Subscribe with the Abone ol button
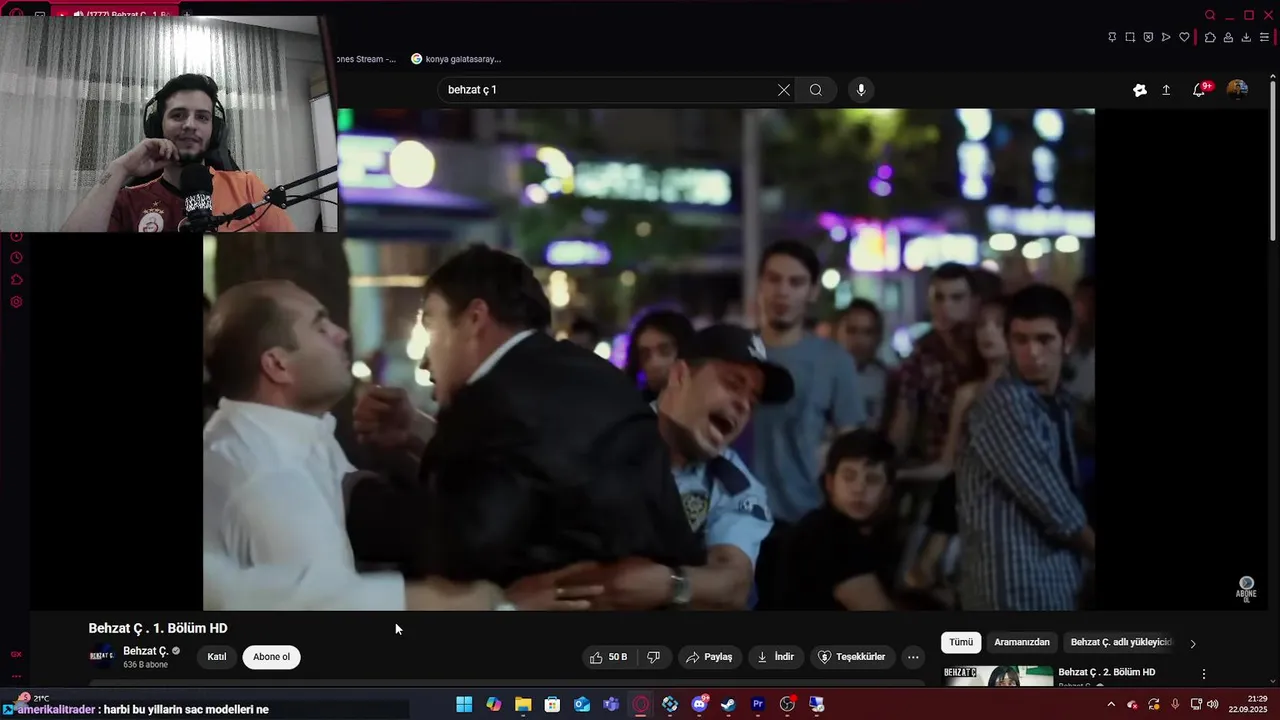1280x720 pixels. pos(271,657)
